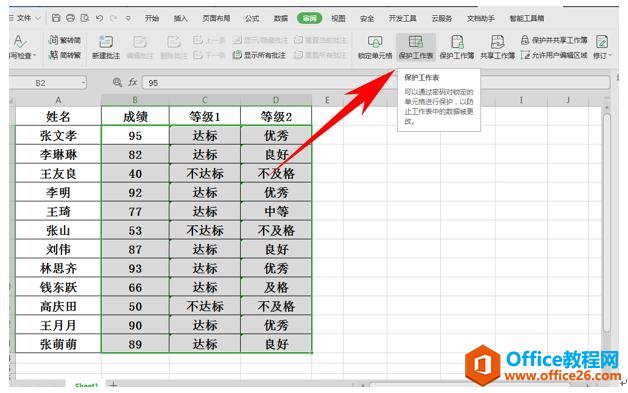
Task: Switch to the 插入 tab
Action: 180,18
